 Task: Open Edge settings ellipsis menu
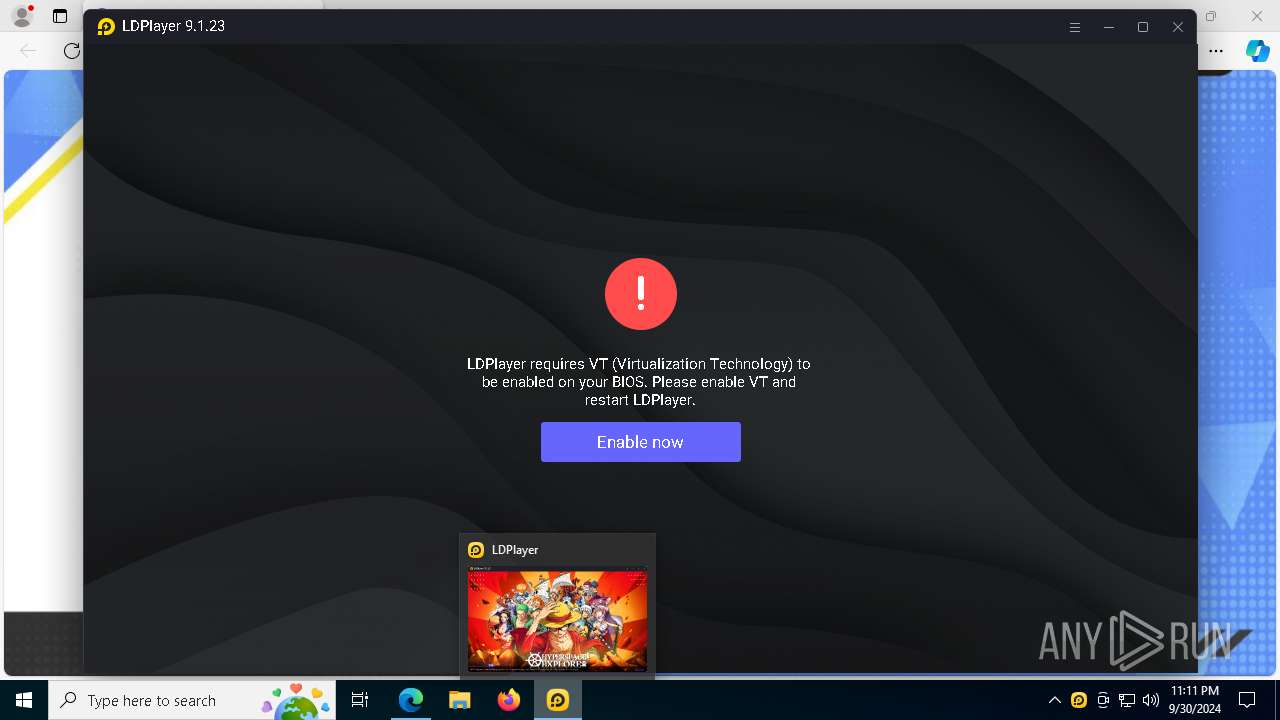click(1216, 51)
